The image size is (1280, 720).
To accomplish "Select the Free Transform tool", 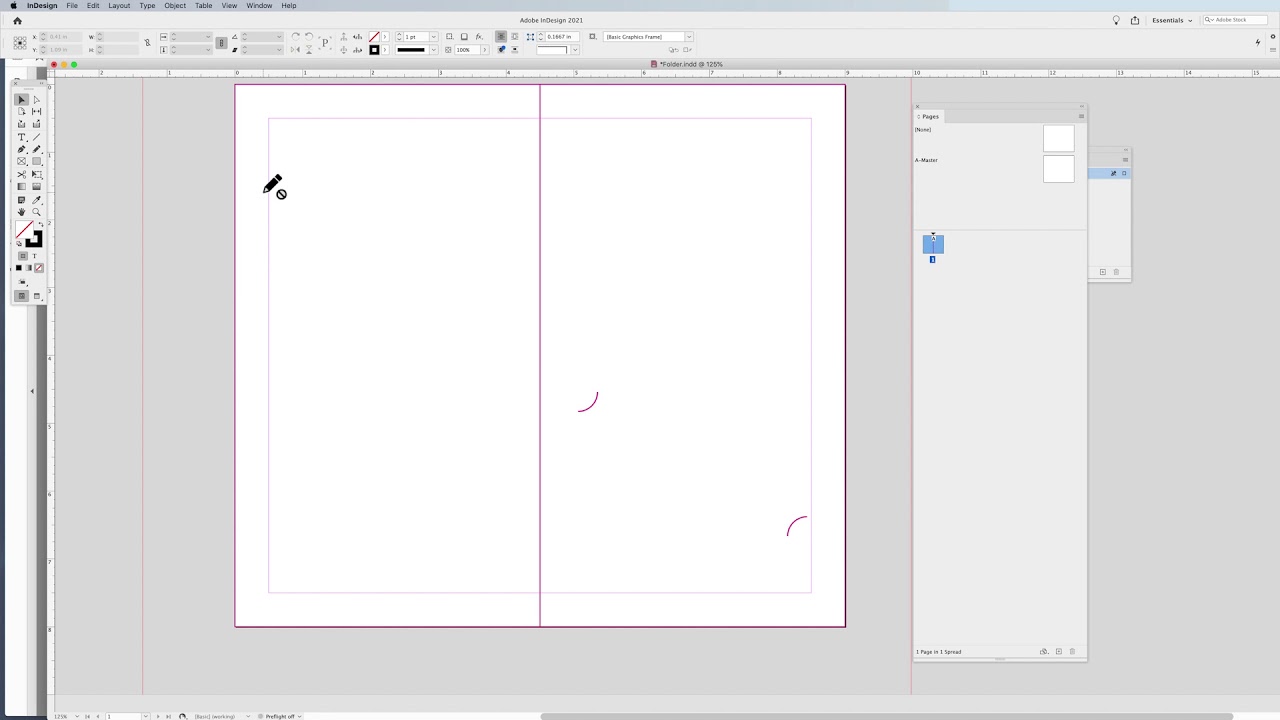I will point(37,174).
